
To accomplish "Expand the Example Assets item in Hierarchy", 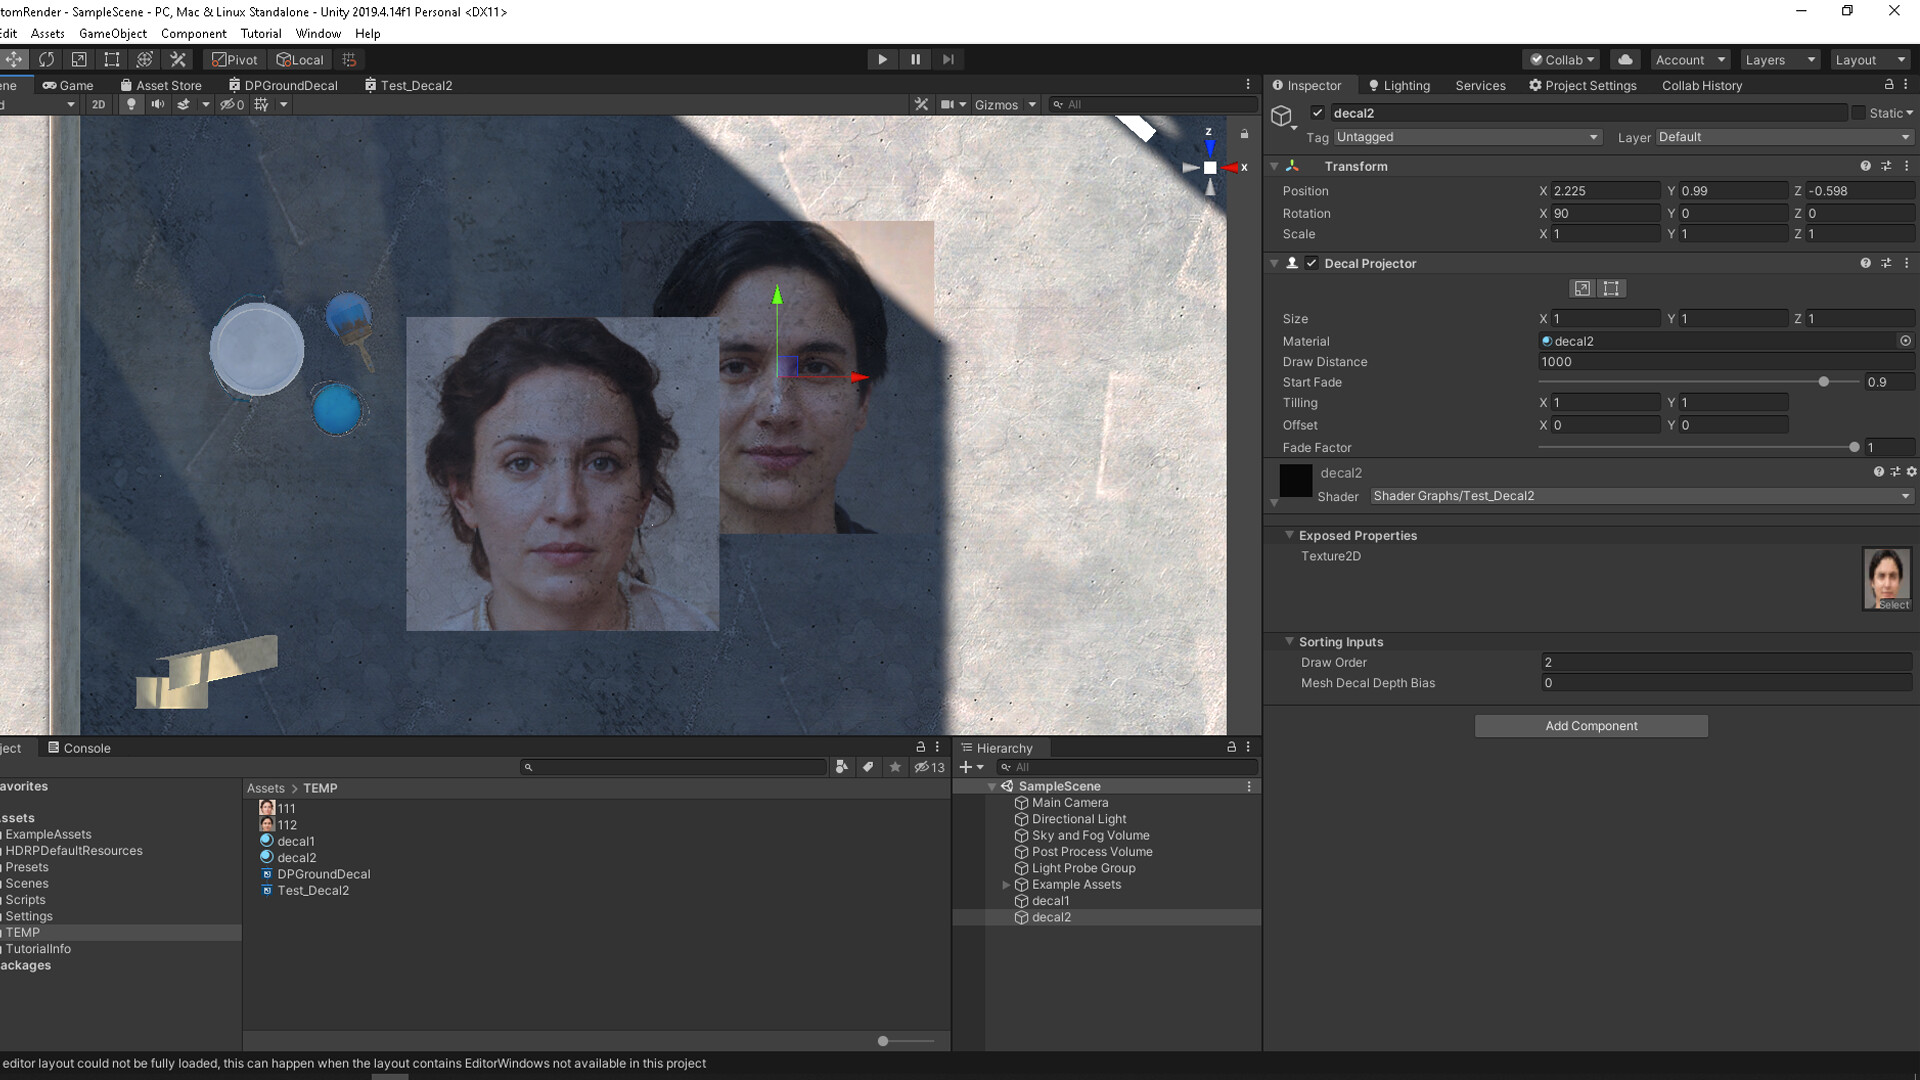I will pyautogui.click(x=1006, y=884).
